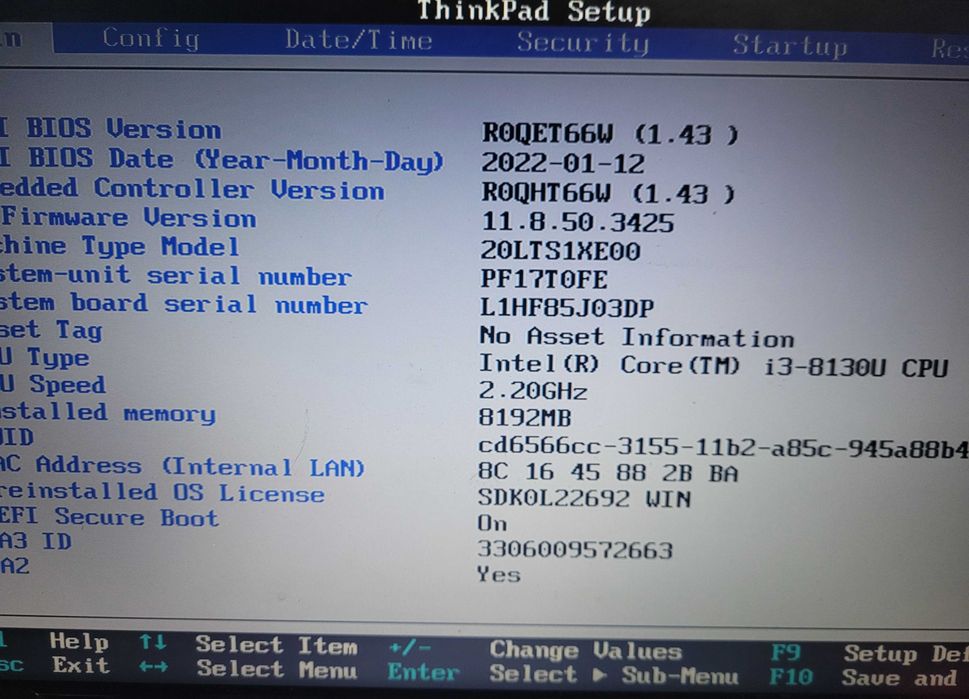This screenshot has height=699, width=969.
Task: Click the UEFI Secure Boot label
Action: tap(109, 517)
